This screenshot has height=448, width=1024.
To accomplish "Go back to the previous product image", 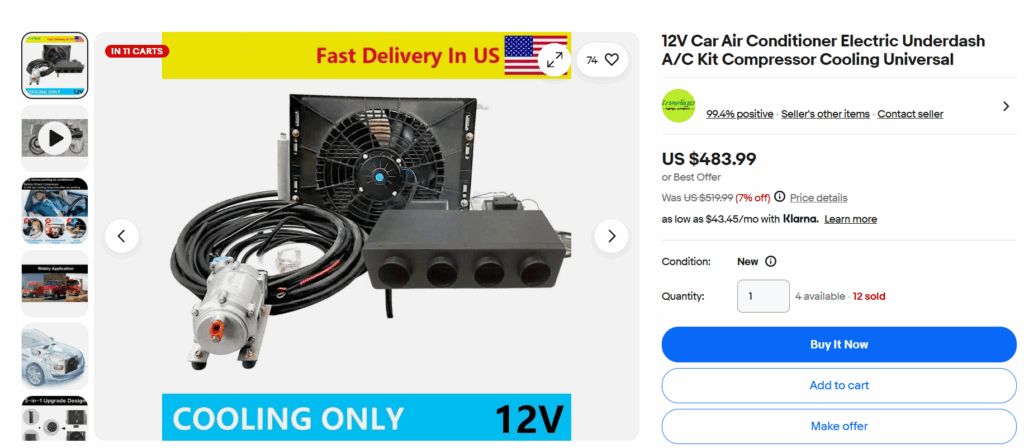I will (121, 236).
